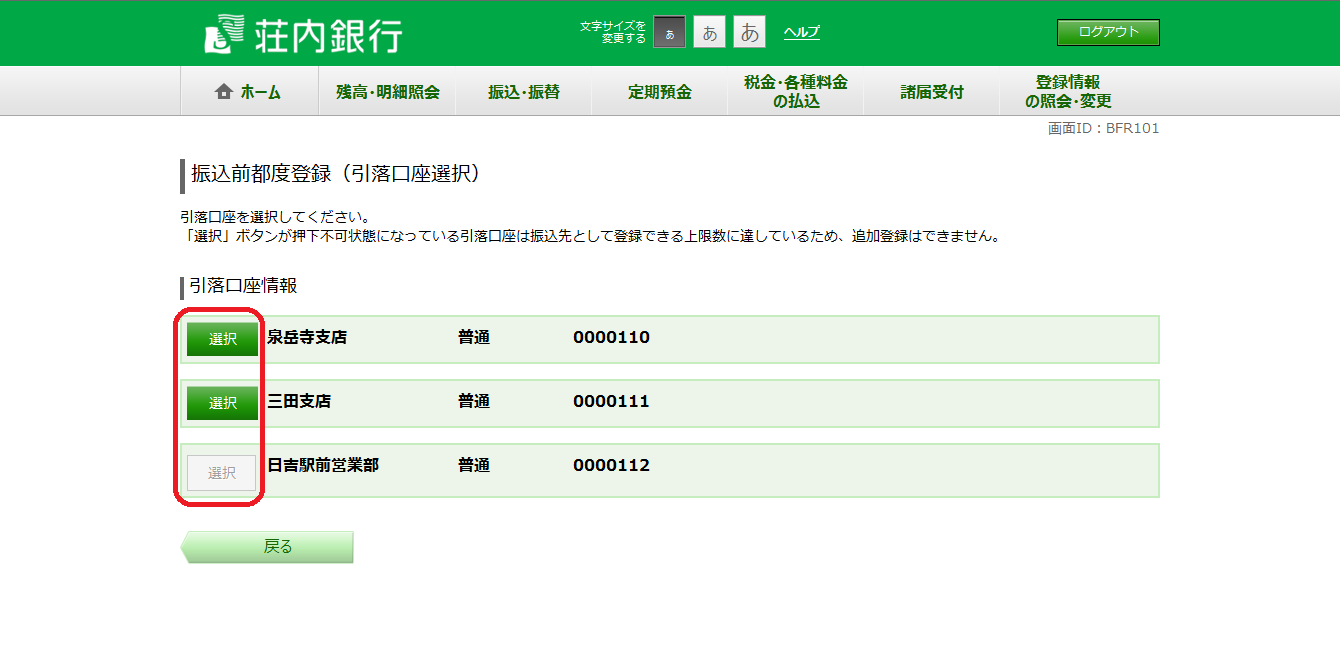Open 登録情報の照会・変更 menu

point(1067,92)
